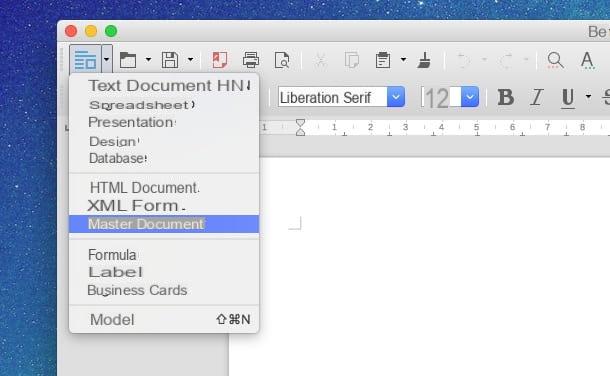
Task: Click the New document icon
Action: click(x=85, y=59)
